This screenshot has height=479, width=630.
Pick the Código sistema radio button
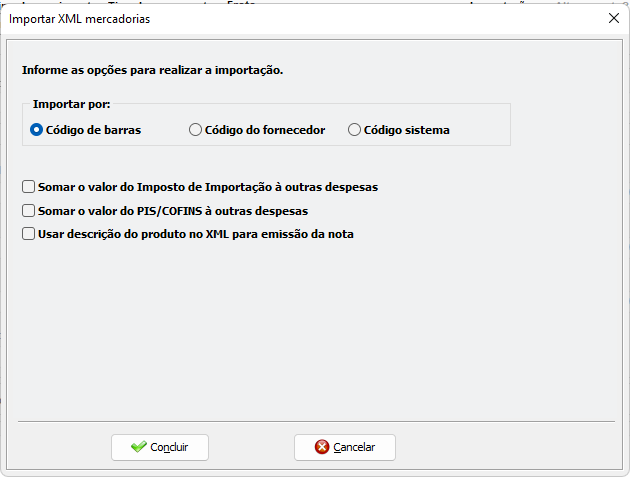354,130
